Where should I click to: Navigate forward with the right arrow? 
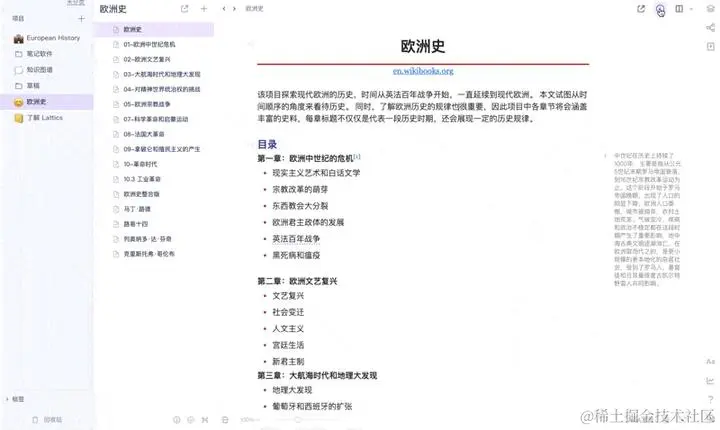pos(234,9)
